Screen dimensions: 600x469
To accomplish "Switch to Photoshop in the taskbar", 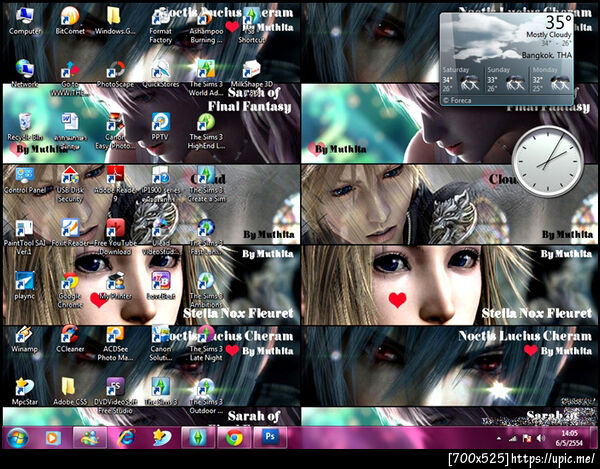I will 270,438.
